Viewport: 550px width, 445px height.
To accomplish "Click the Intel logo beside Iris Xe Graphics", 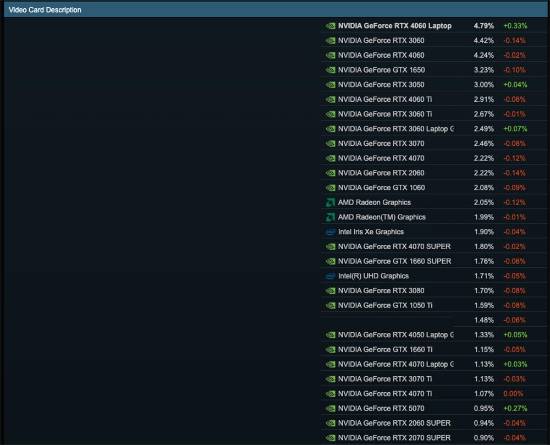I will [330, 232].
